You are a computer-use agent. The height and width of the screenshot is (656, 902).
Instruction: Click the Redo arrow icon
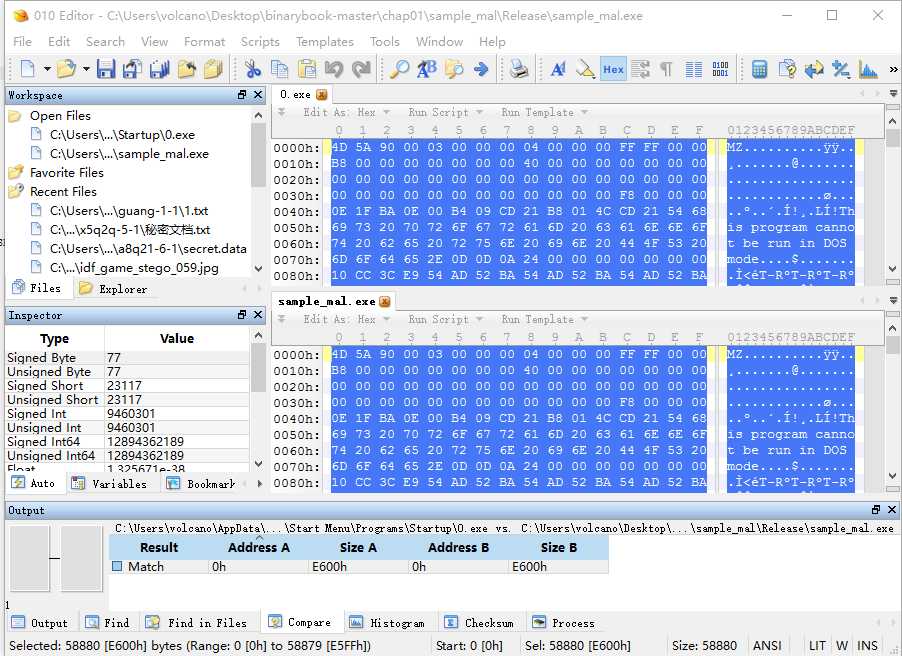tap(361, 70)
